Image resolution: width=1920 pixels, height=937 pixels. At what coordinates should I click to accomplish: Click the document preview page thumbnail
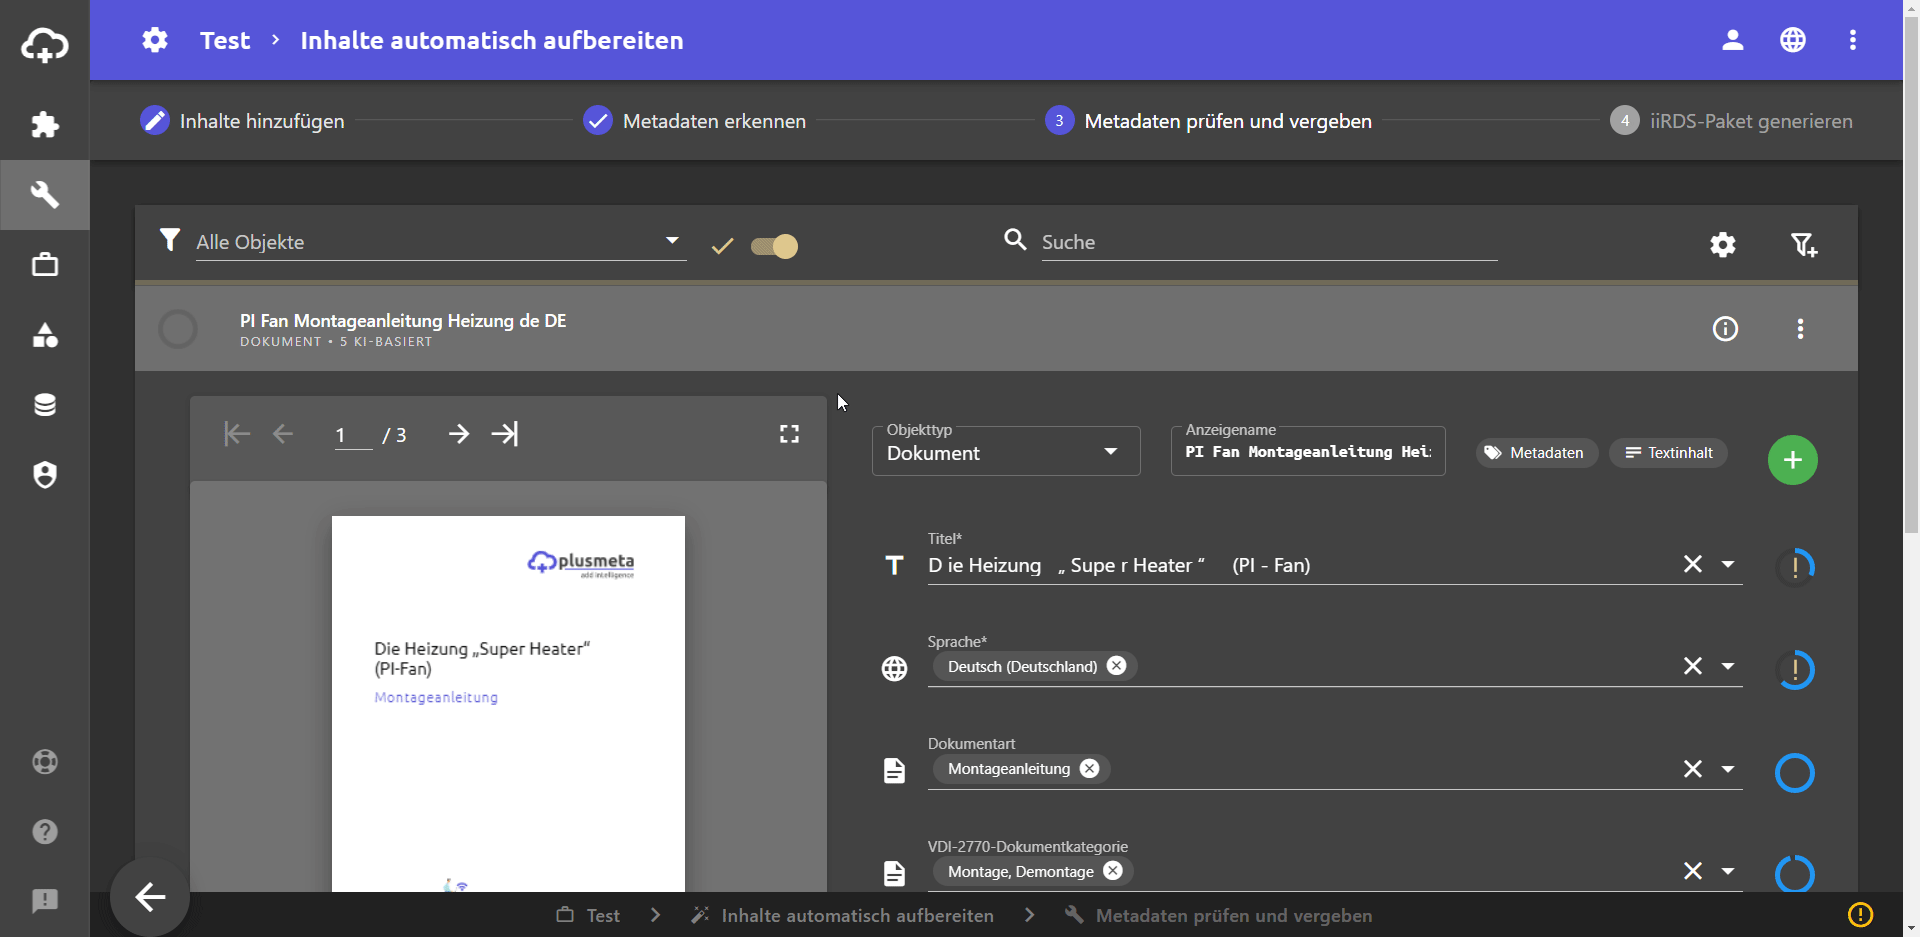(508, 704)
